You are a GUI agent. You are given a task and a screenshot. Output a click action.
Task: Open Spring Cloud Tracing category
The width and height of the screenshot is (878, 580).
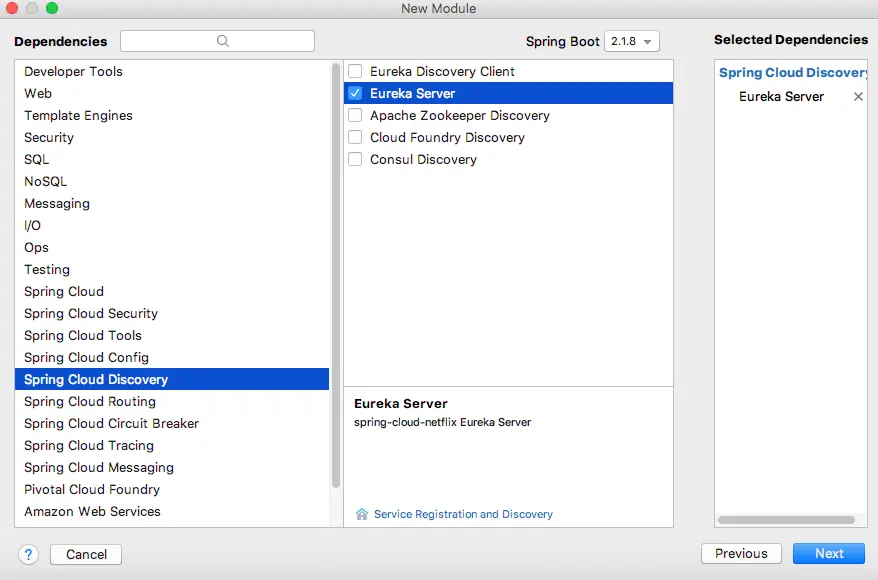(172, 445)
